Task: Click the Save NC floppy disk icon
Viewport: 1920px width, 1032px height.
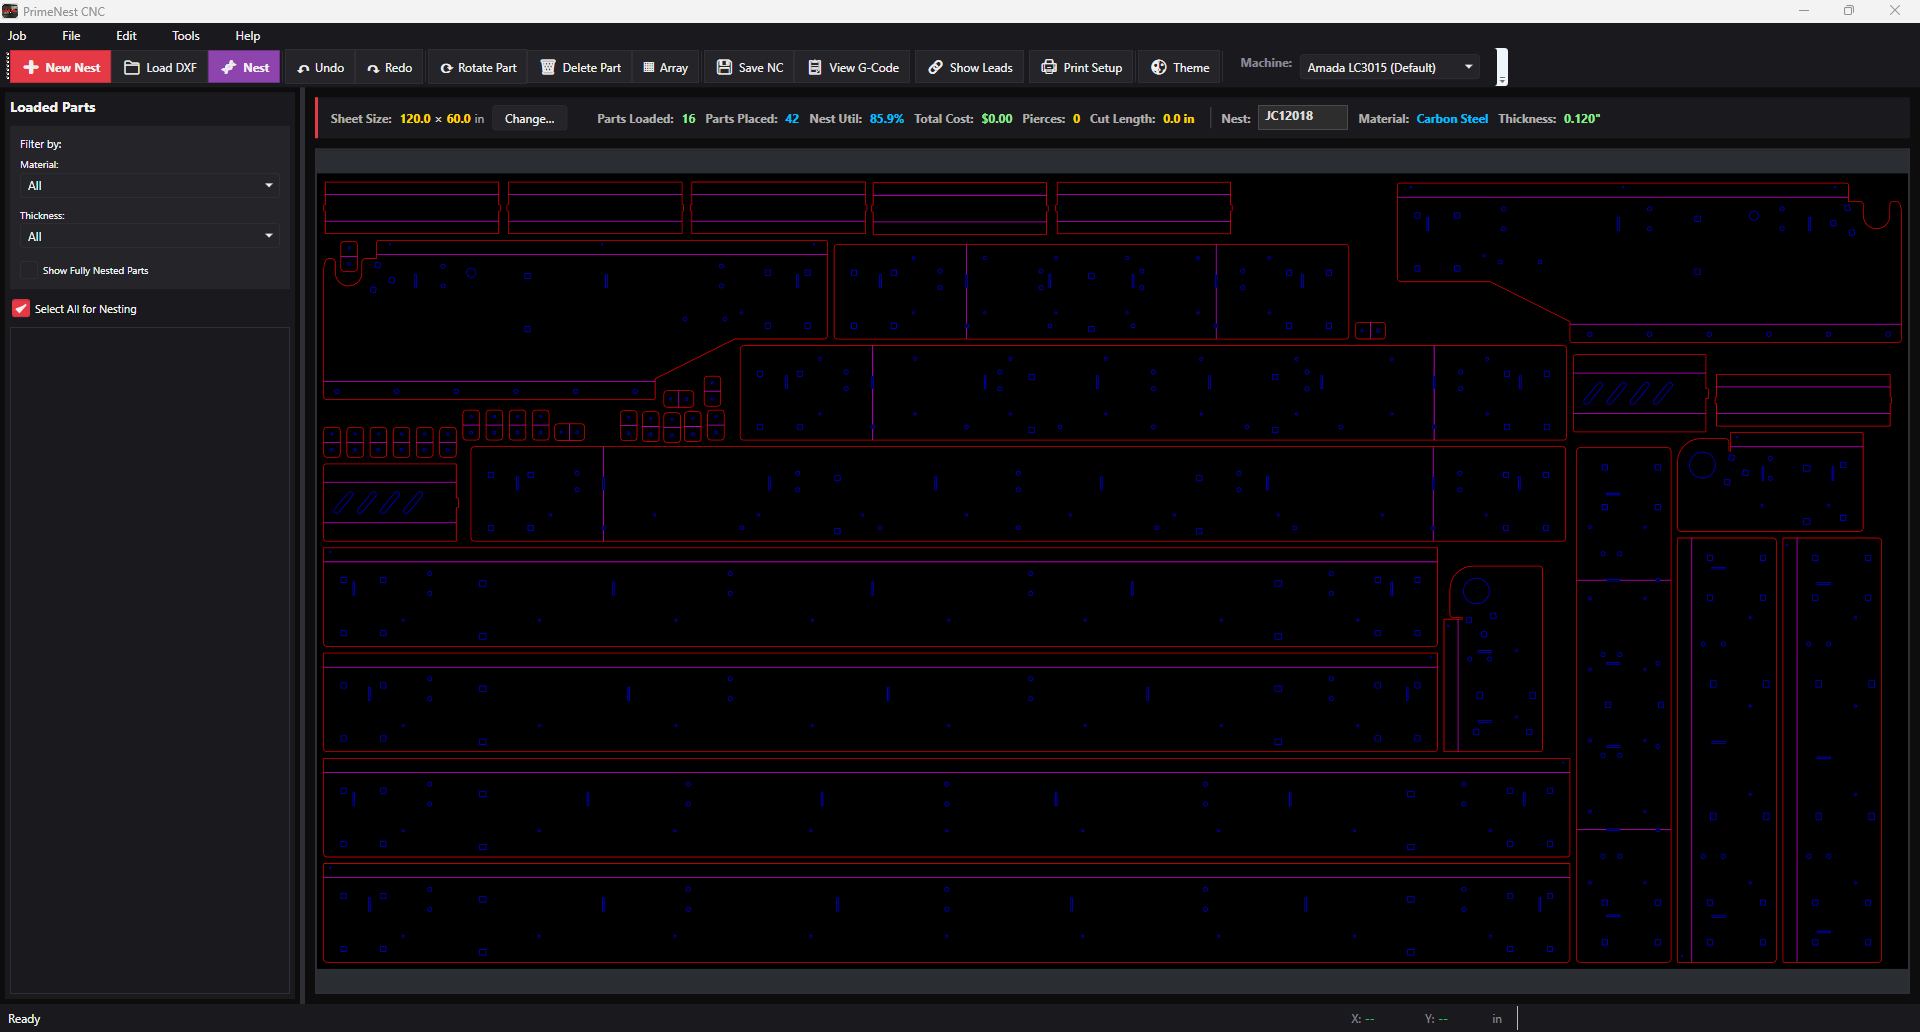Action: [725, 67]
